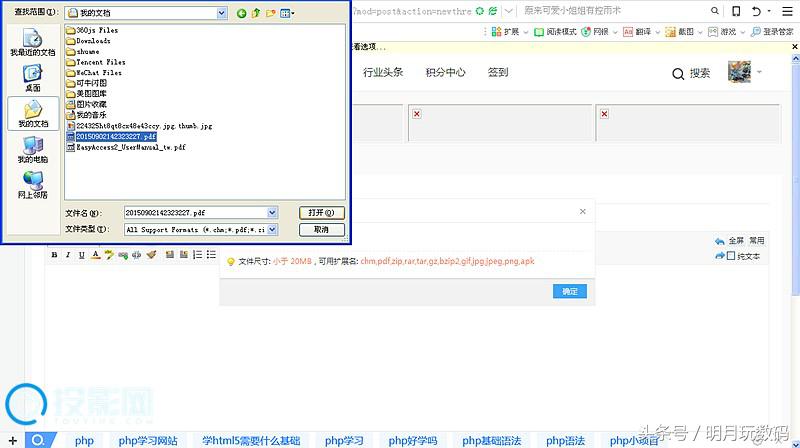Click the site 搜索 search link
The height and width of the screenshot is (448, 800).
point(691,73)
